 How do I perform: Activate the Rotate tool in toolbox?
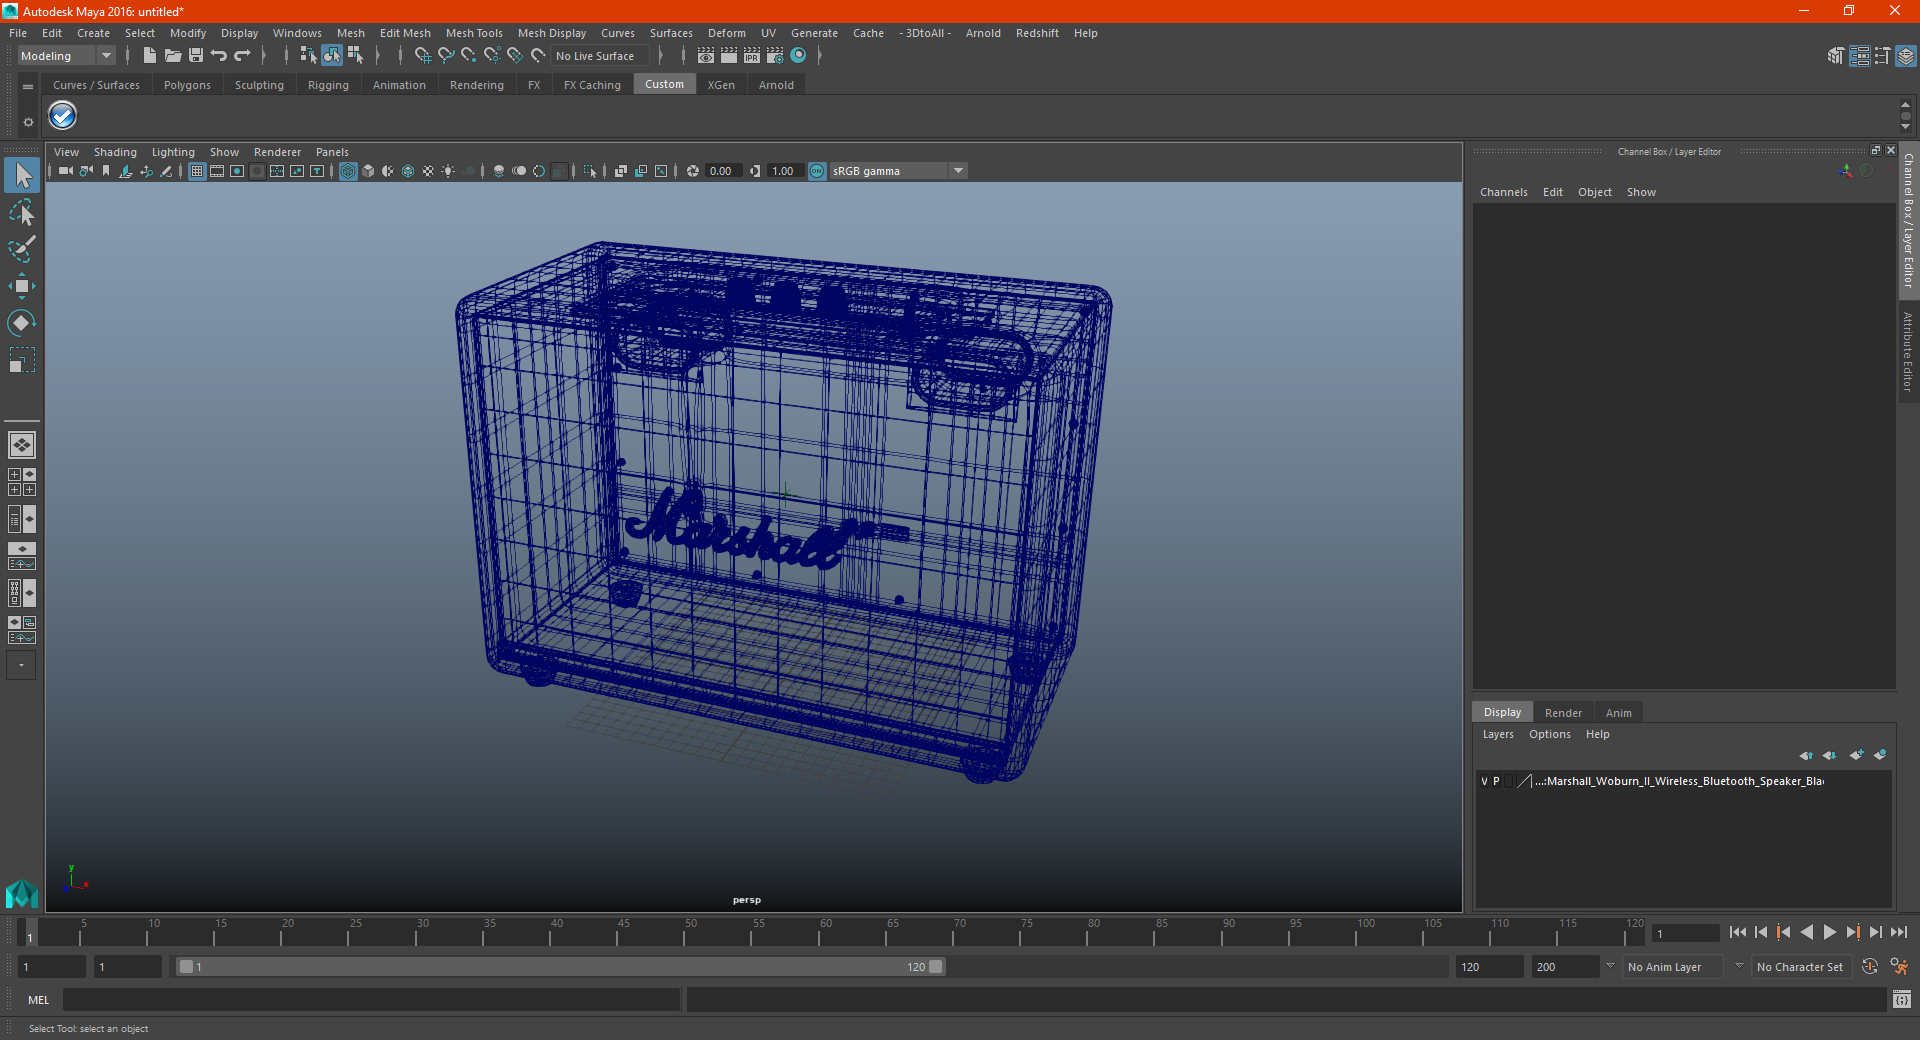click(x=22, y=323)
